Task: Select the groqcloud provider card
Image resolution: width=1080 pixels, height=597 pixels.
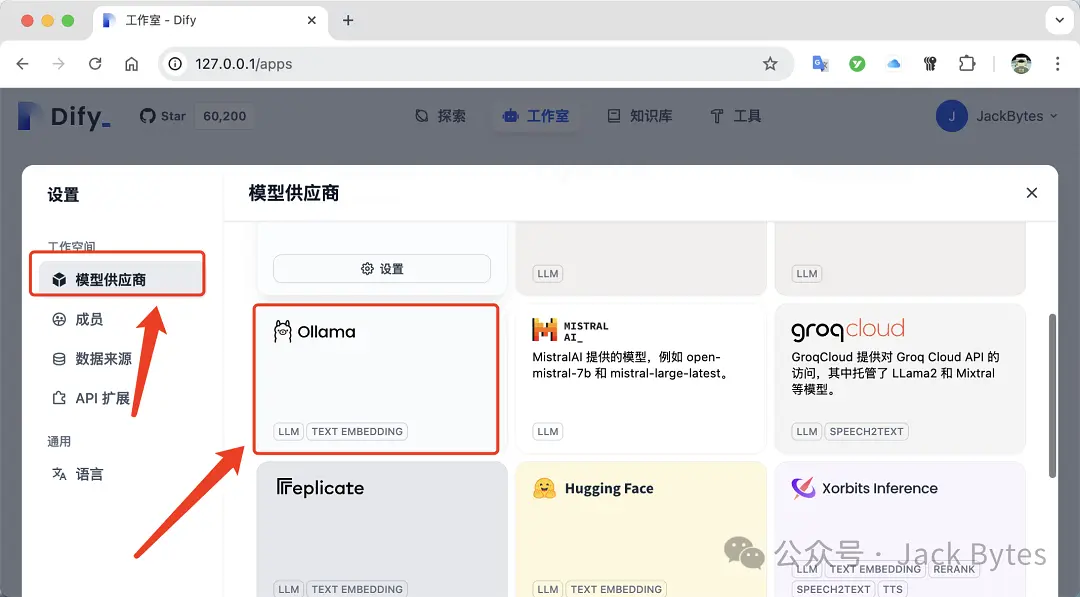Action: click(x=898, y=378)
